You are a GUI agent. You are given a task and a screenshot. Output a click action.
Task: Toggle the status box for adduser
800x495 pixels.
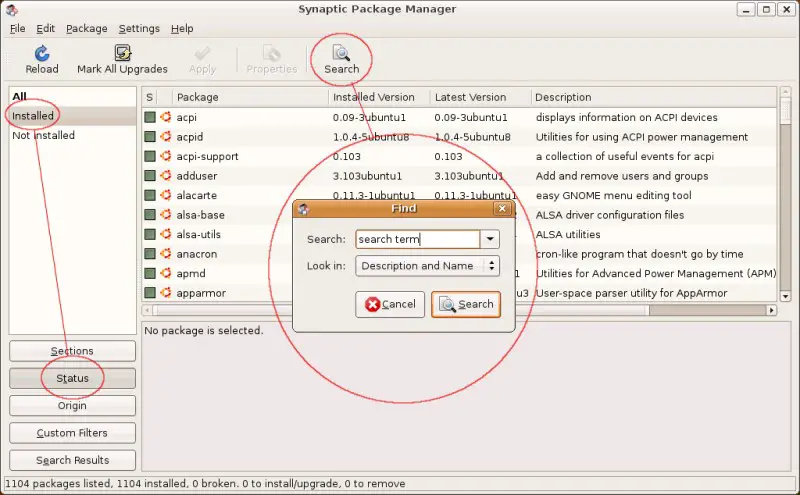pos(149,176)
